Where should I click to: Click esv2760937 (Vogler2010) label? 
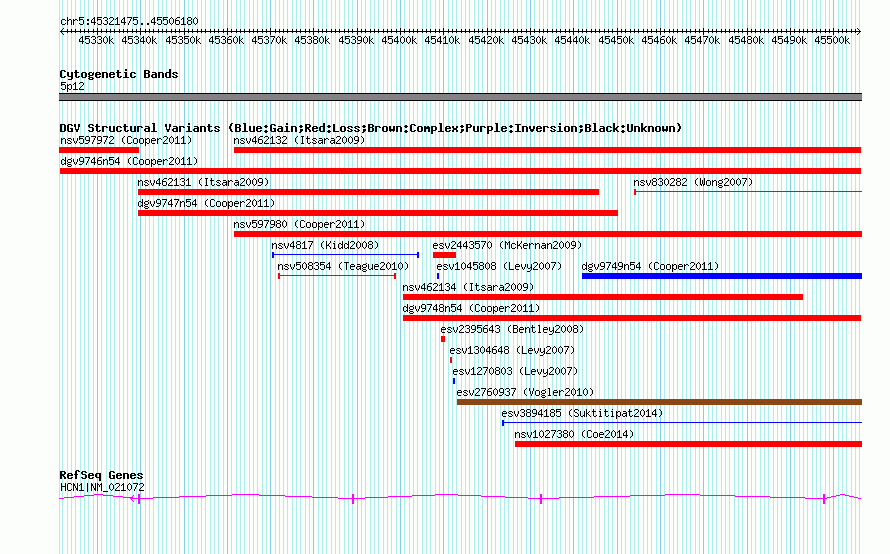coord(525,392)
